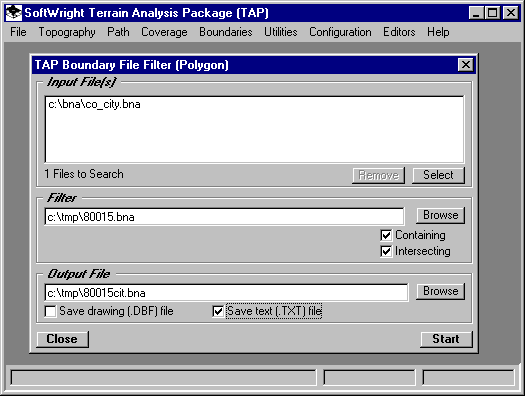525x396 pixels.
Task: Open the Utilities menu
Action: (x=281, y=32)
